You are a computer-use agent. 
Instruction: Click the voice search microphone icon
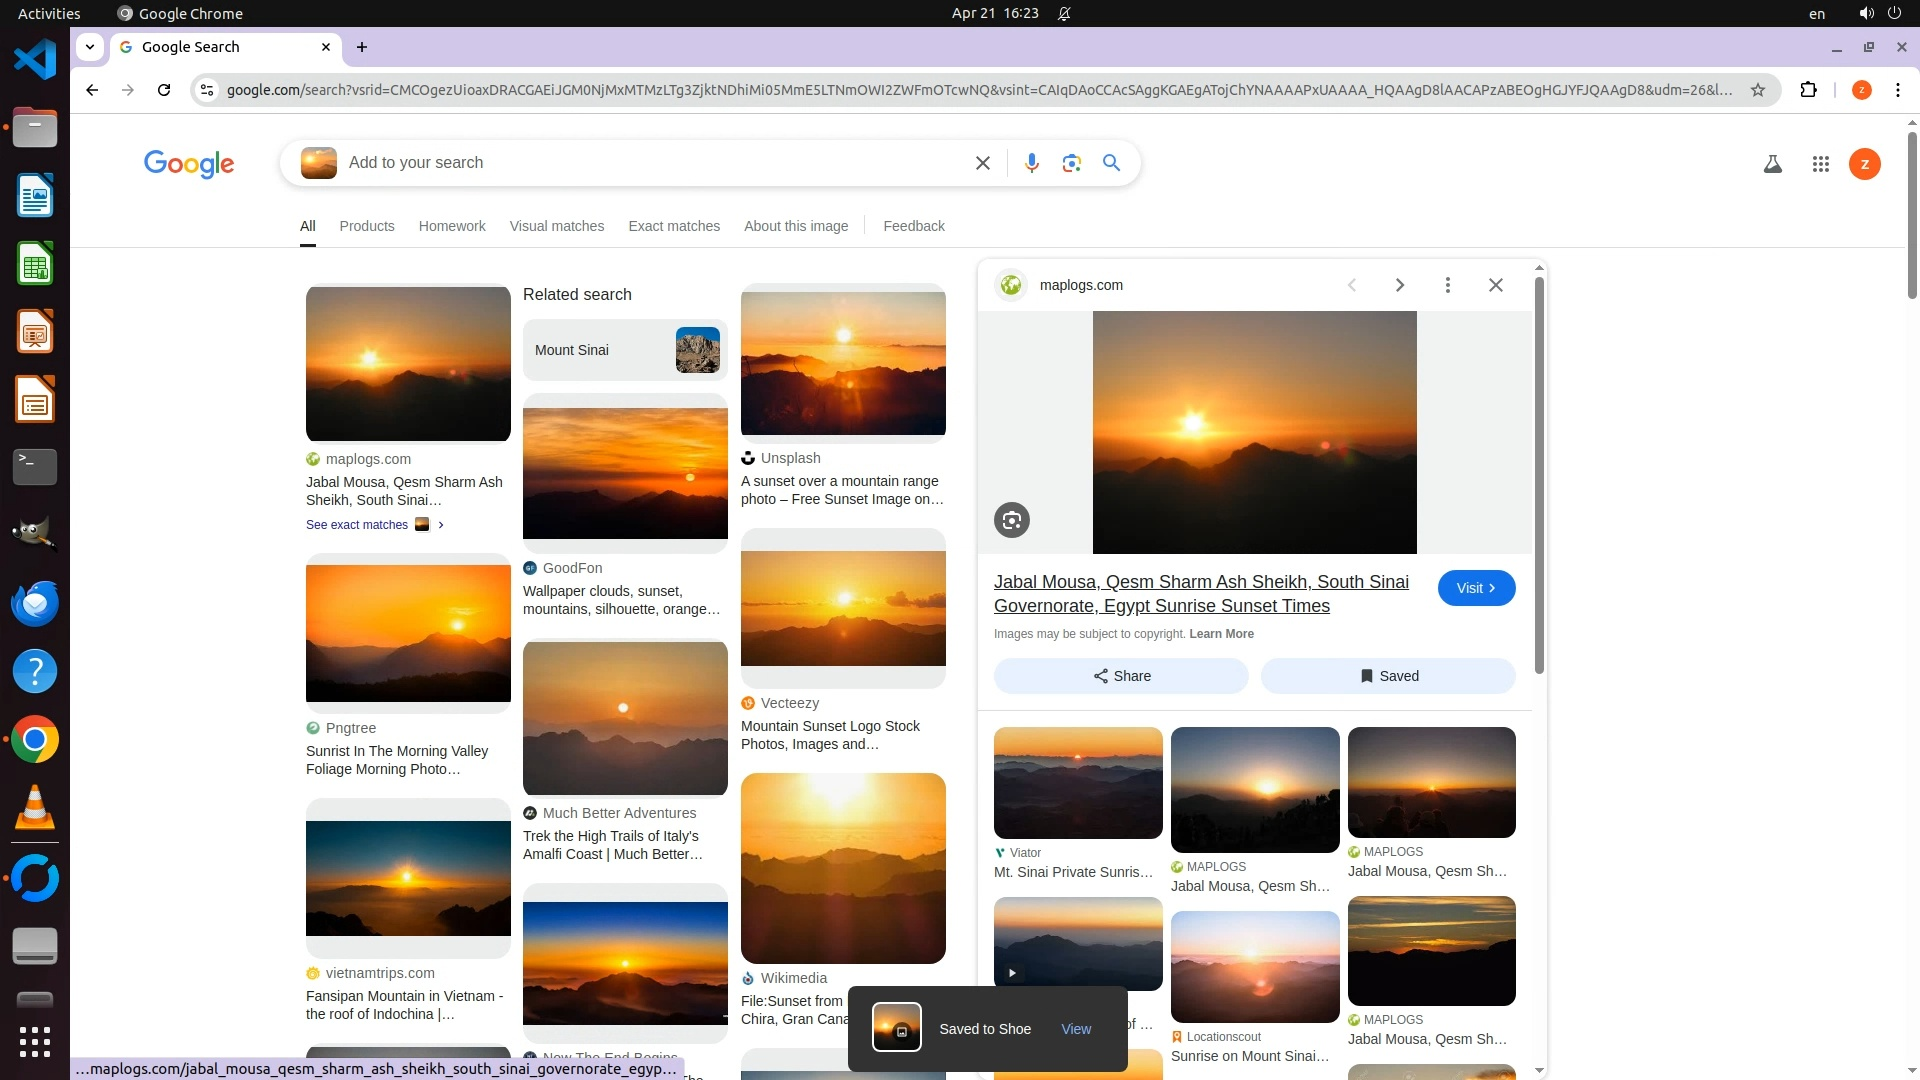click(x=1031, y=163)
